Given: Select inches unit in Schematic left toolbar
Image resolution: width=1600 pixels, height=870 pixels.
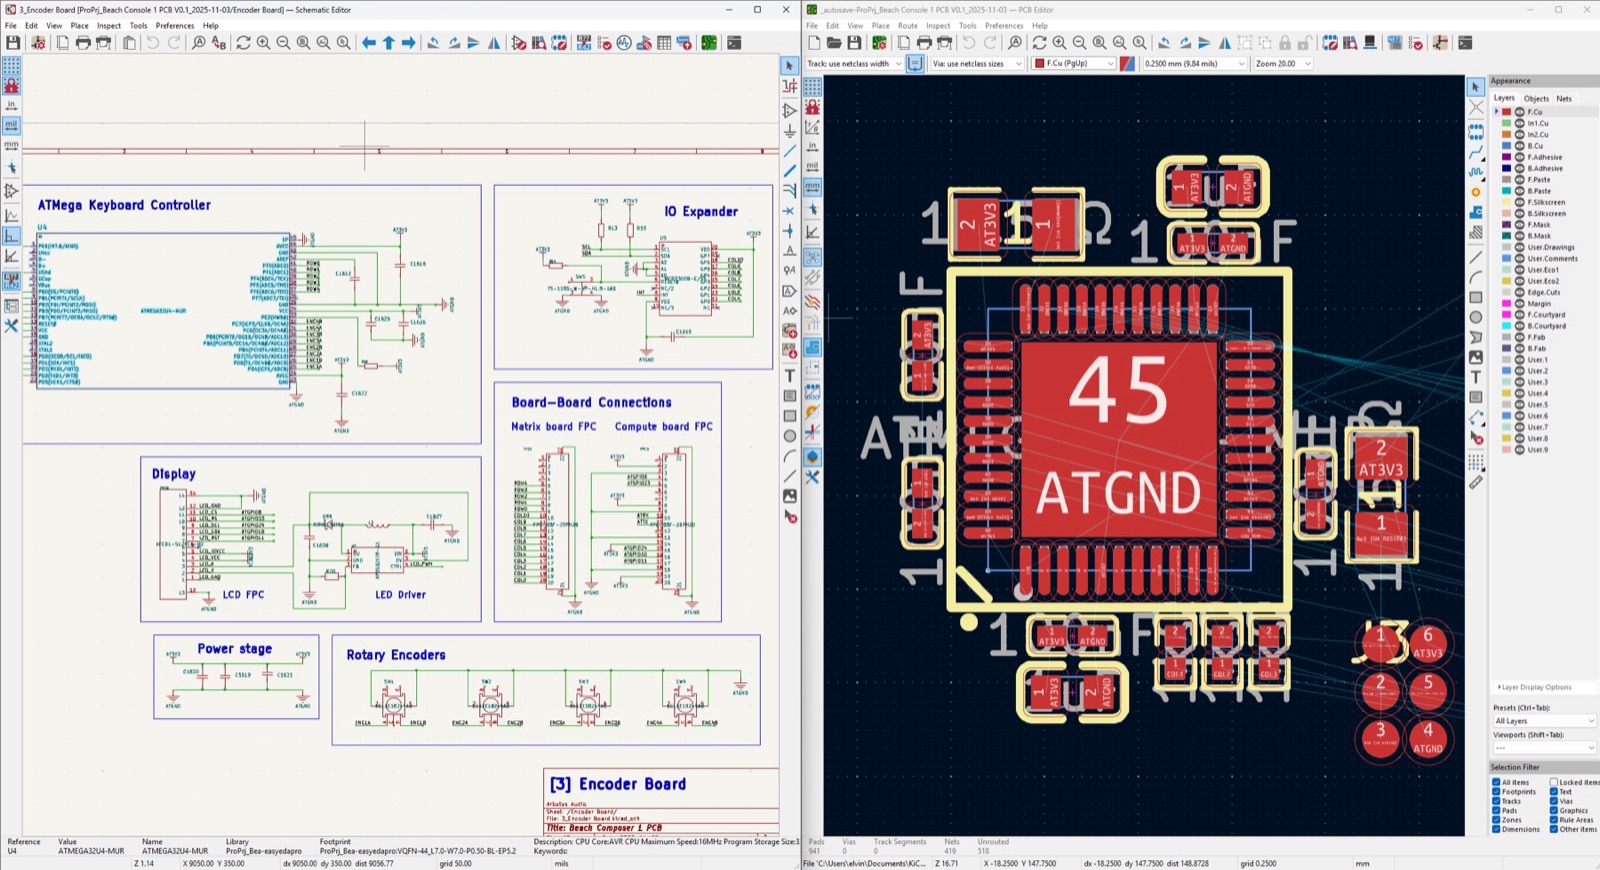Looking at the screenshot, I should pyautogui.click(x=11, y=105).
